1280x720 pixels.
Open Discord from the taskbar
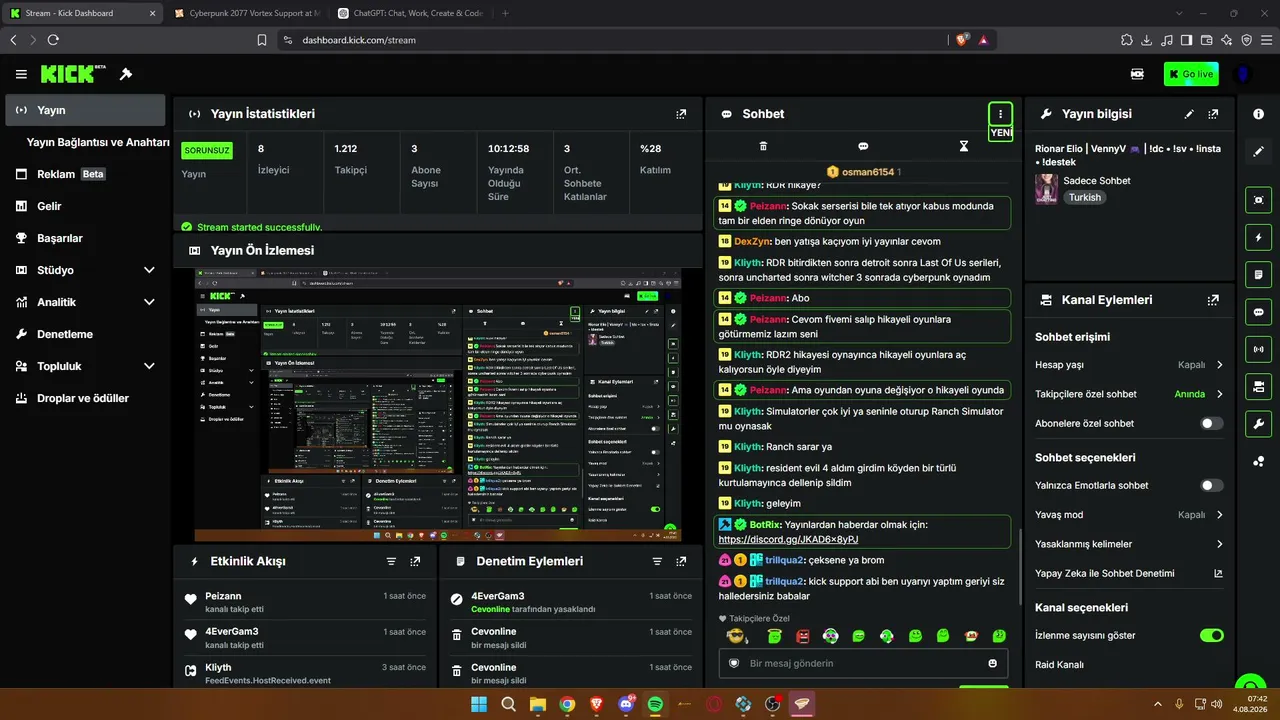pyautogui.click(x=626, y=704)
